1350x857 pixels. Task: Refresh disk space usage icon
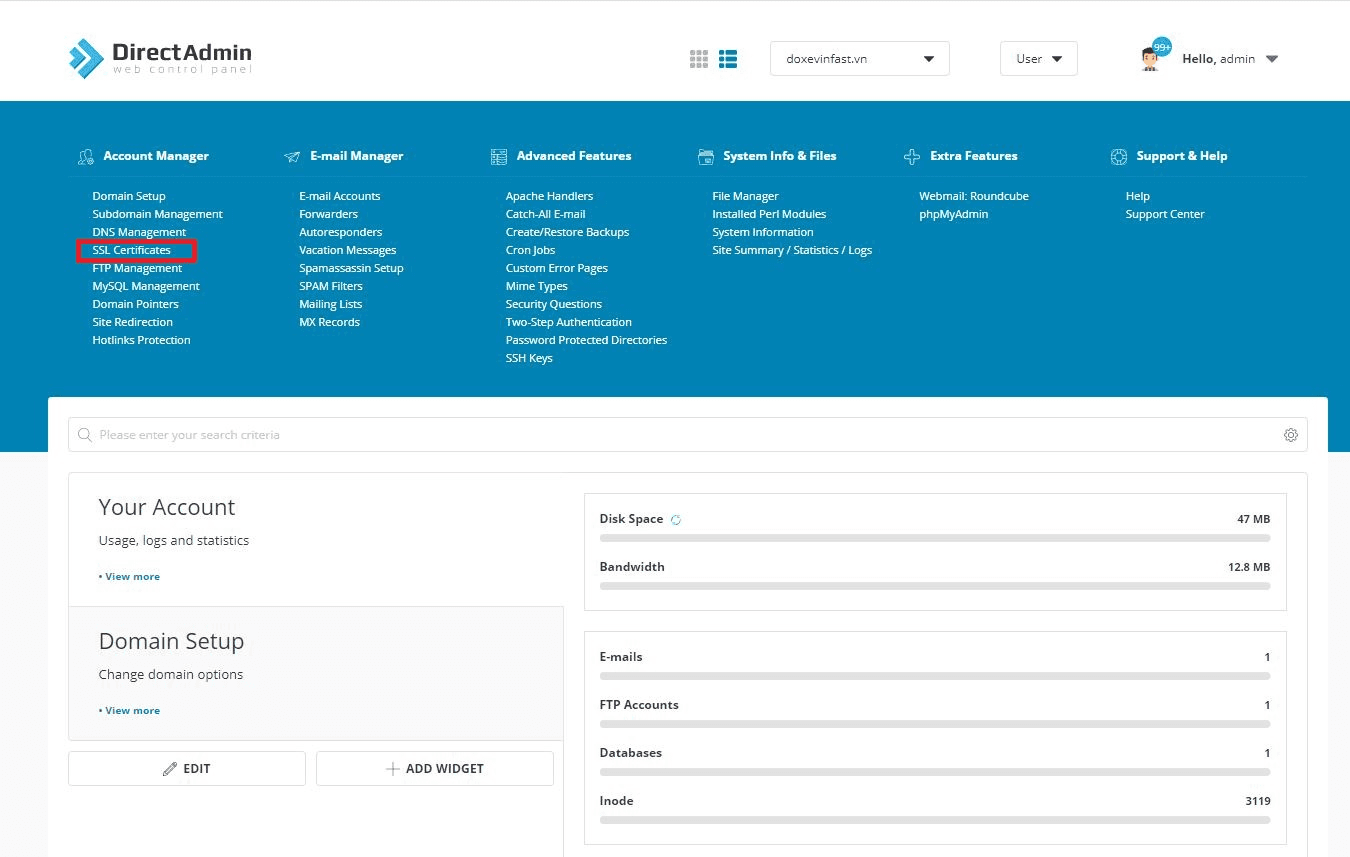pyautogui.click(x=676, y=520)
